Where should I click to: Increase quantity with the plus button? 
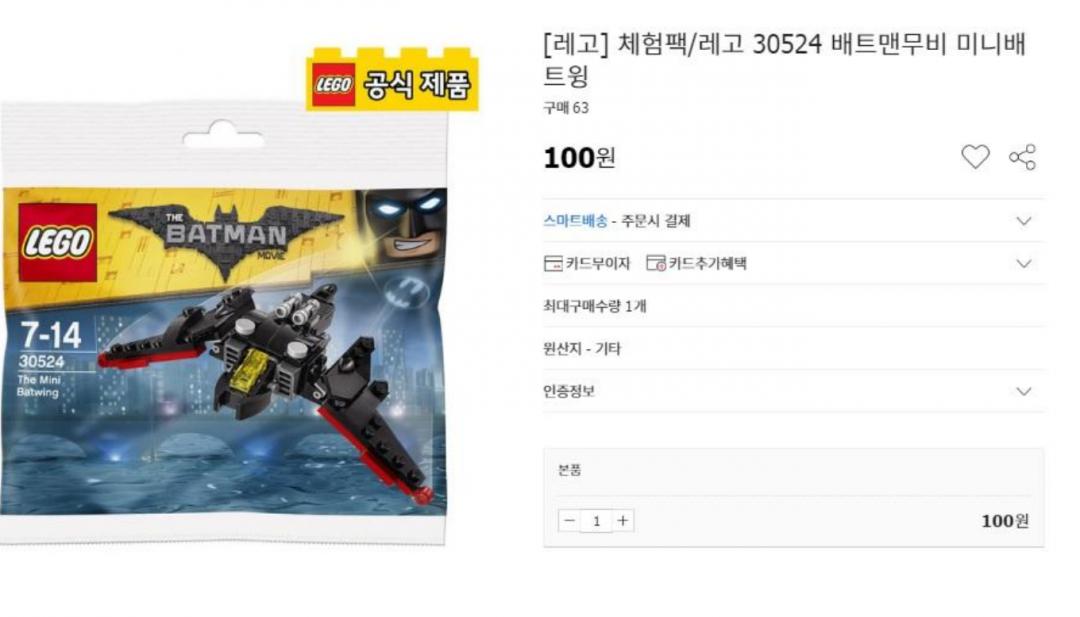coord(623,521)
